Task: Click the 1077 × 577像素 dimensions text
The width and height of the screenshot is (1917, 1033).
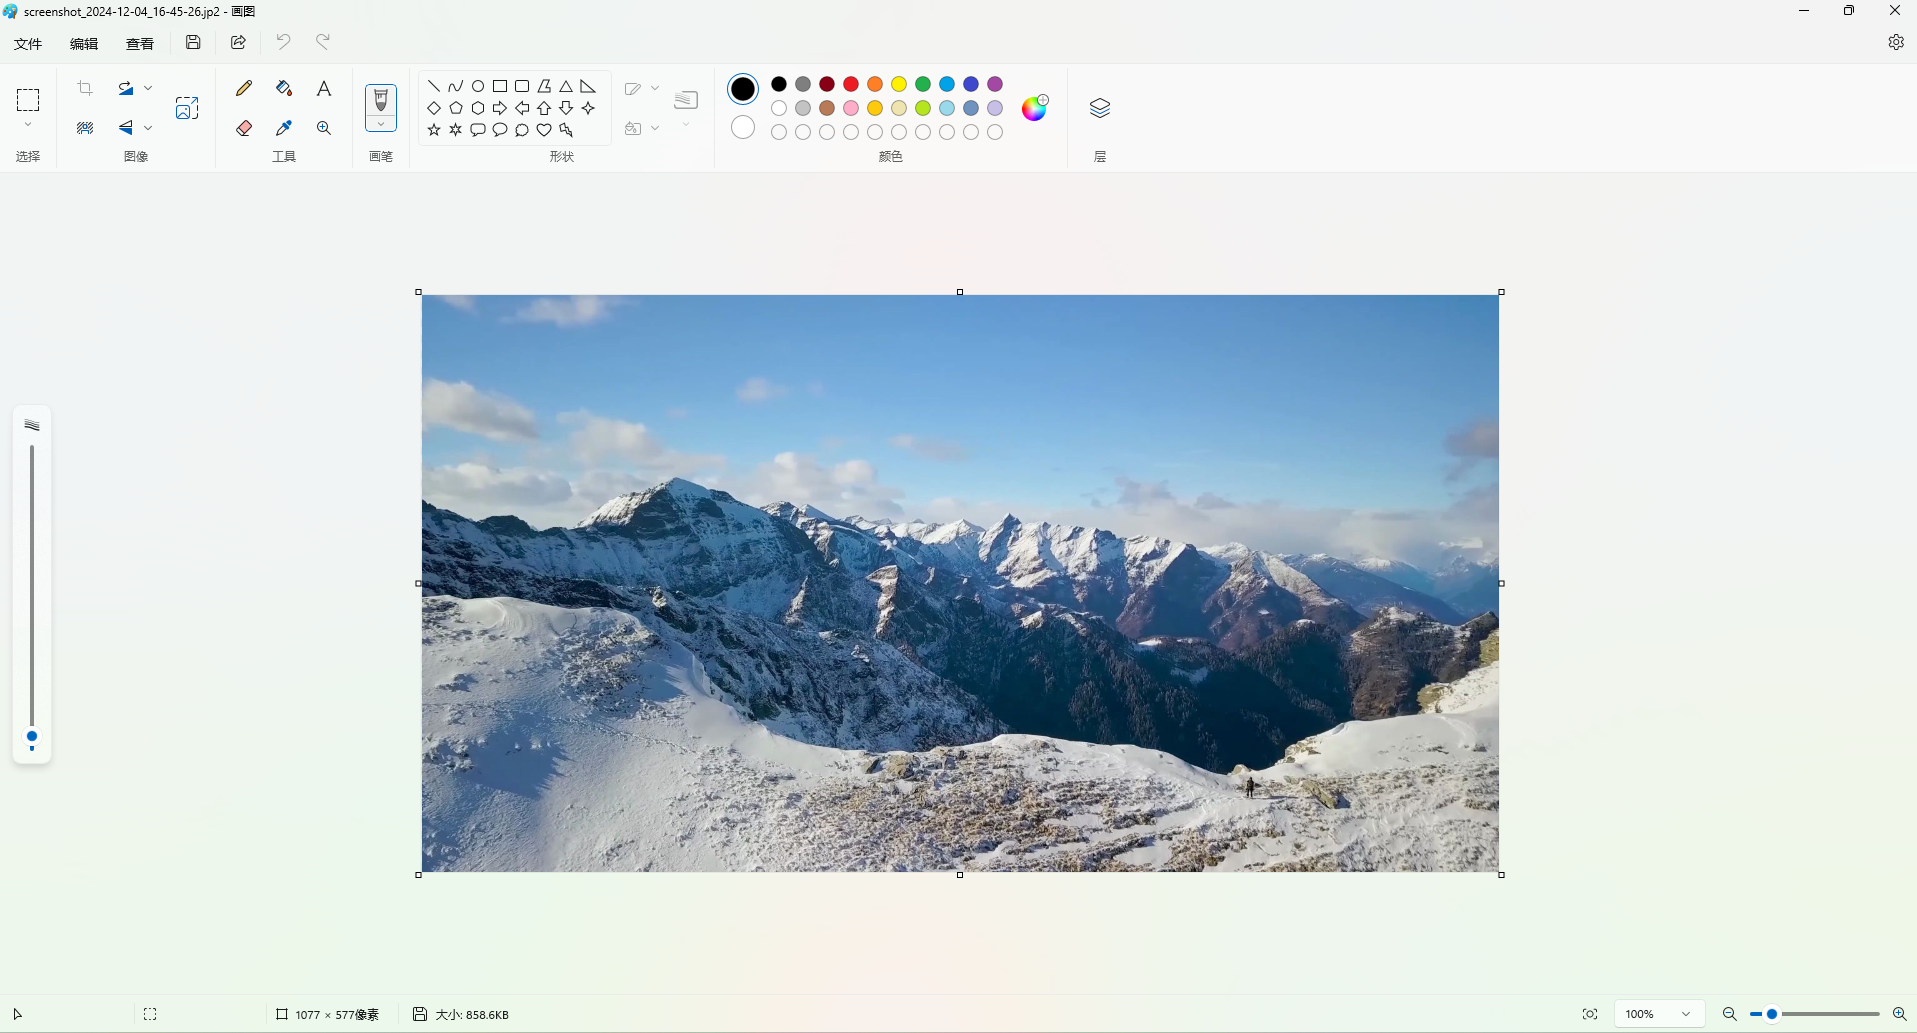Action: coord(337,1014)
